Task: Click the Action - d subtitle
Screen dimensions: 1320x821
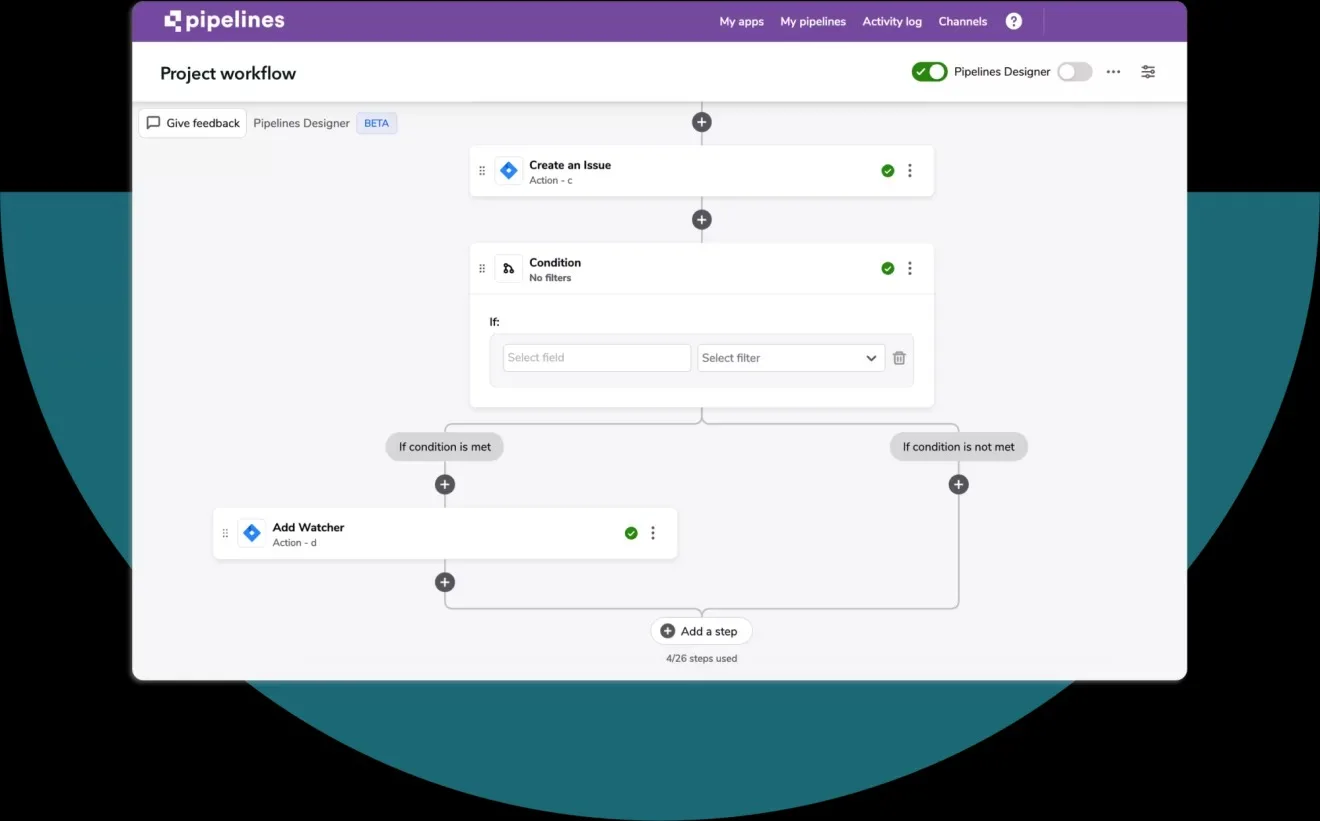Action: point(295,543)
